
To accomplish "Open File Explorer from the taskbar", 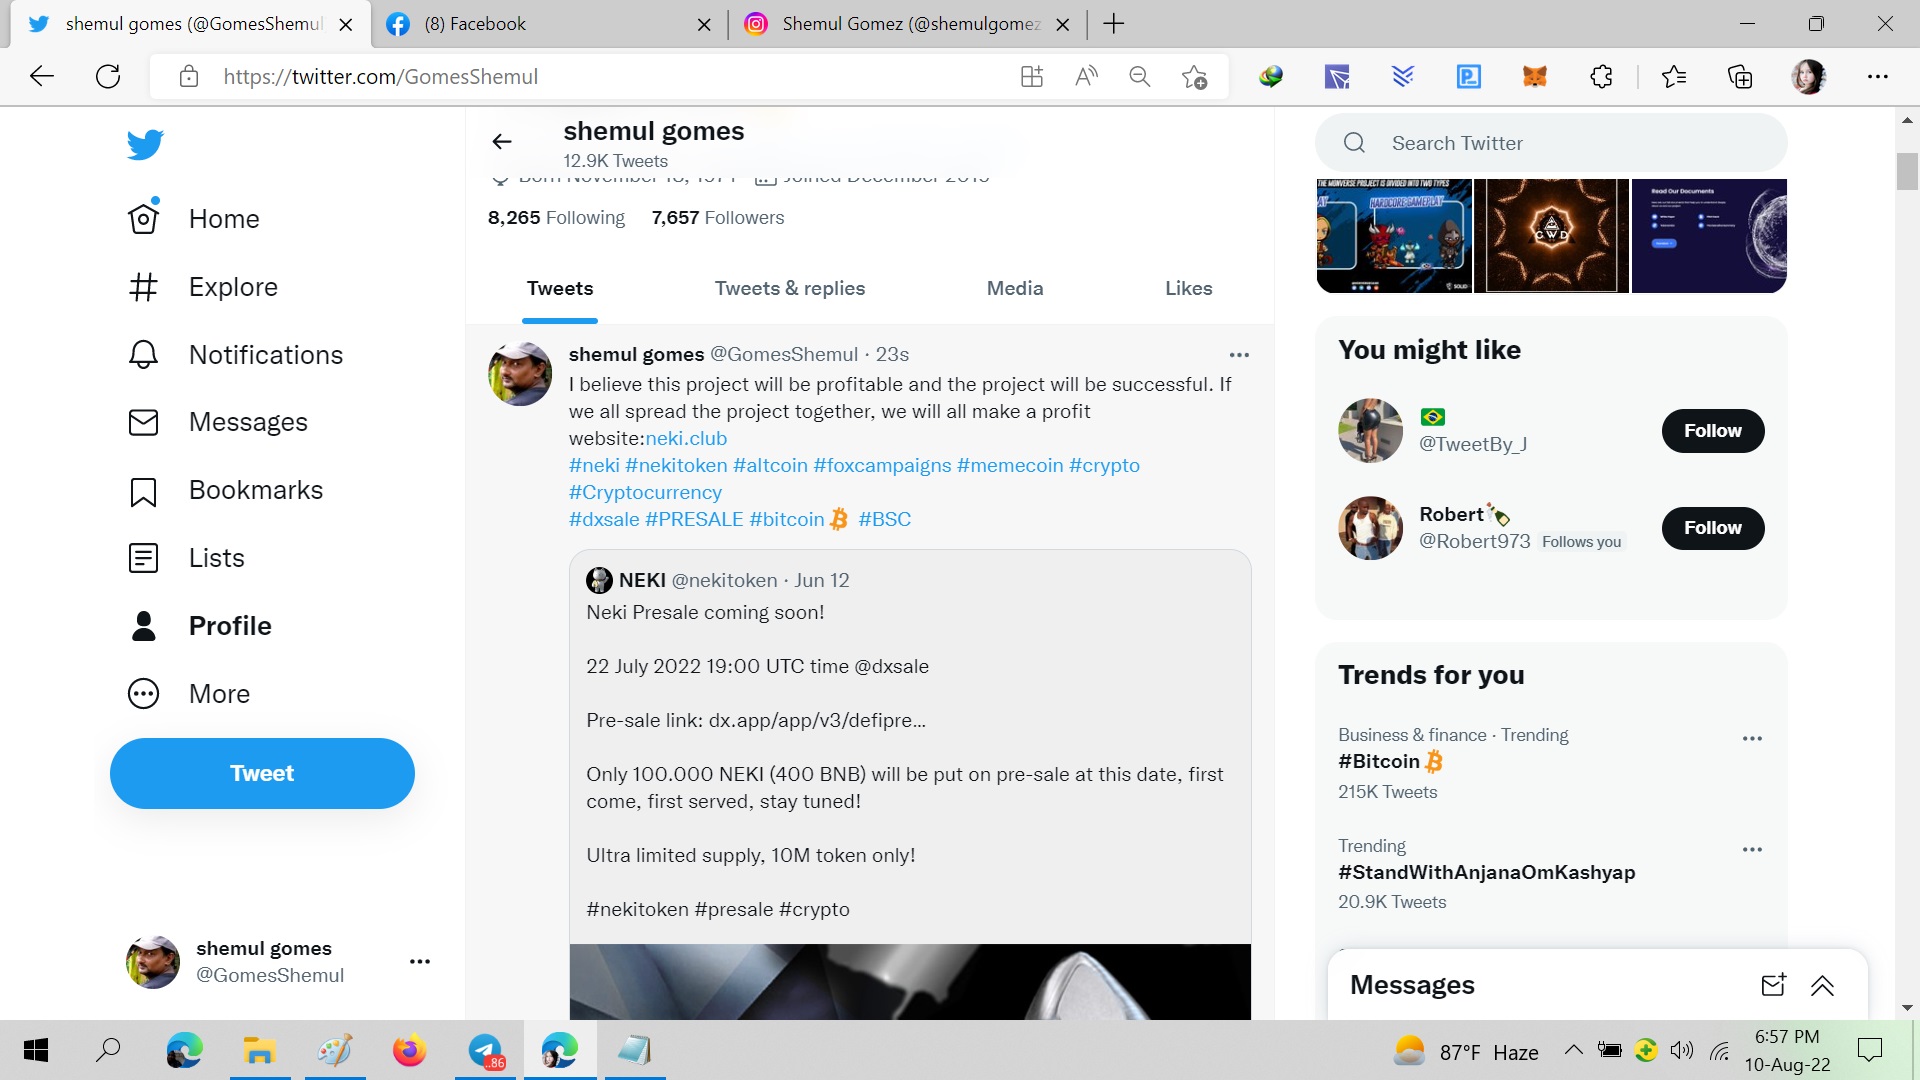I will point(259,1050).
